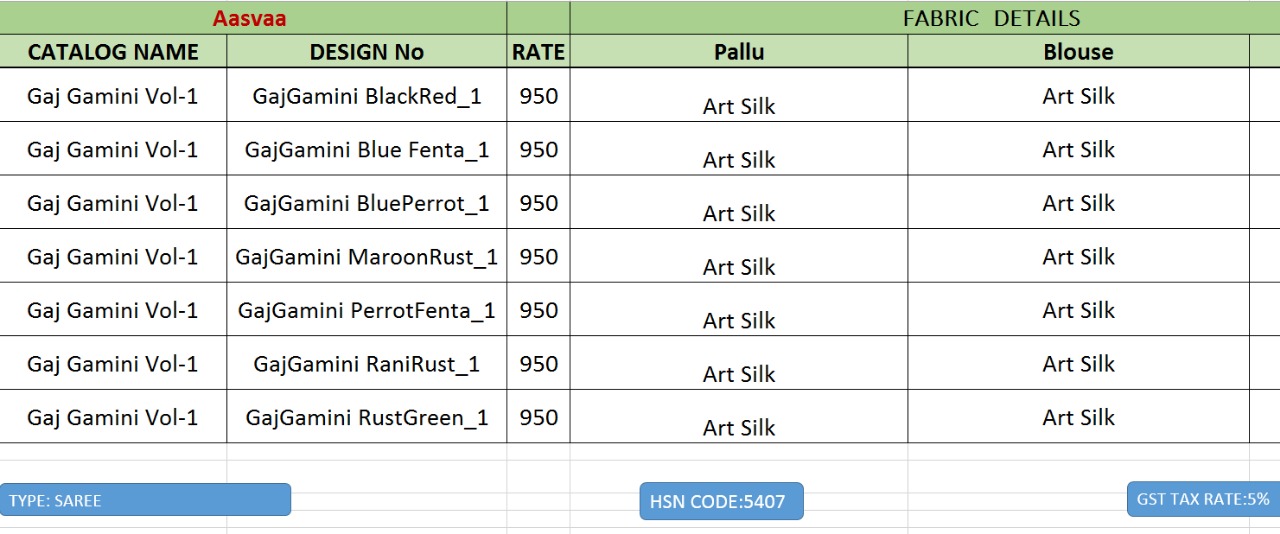
Task: Click the DESIGN No column header
Action: 366,52
